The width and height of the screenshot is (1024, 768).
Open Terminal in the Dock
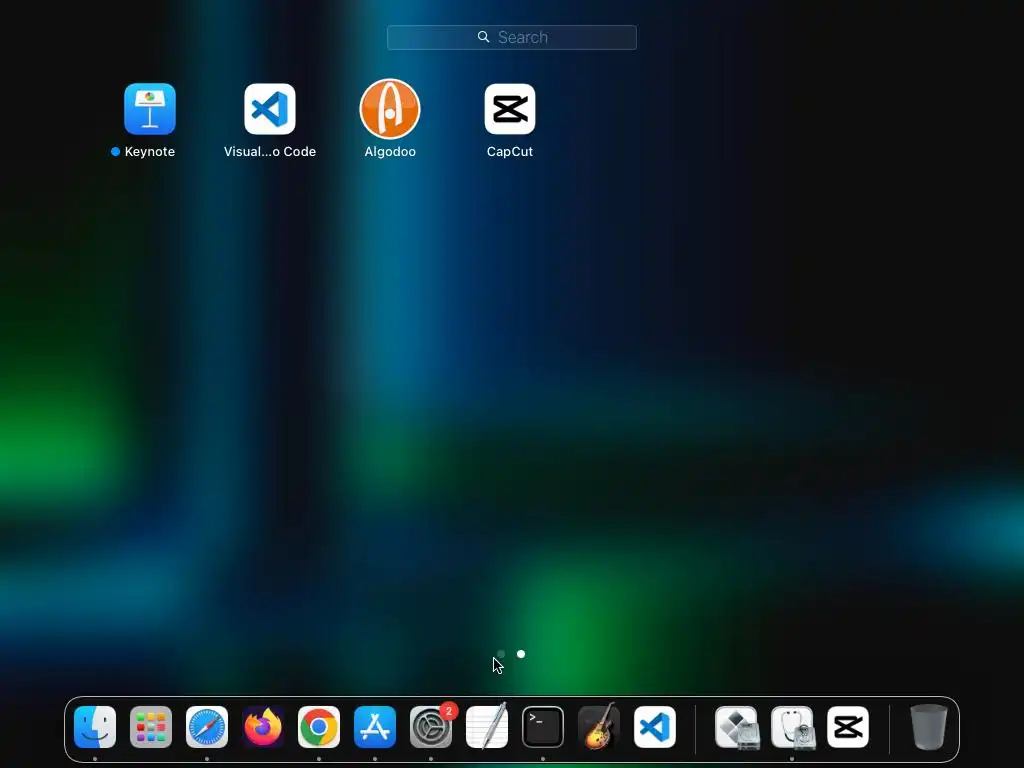tap(543, 727)
